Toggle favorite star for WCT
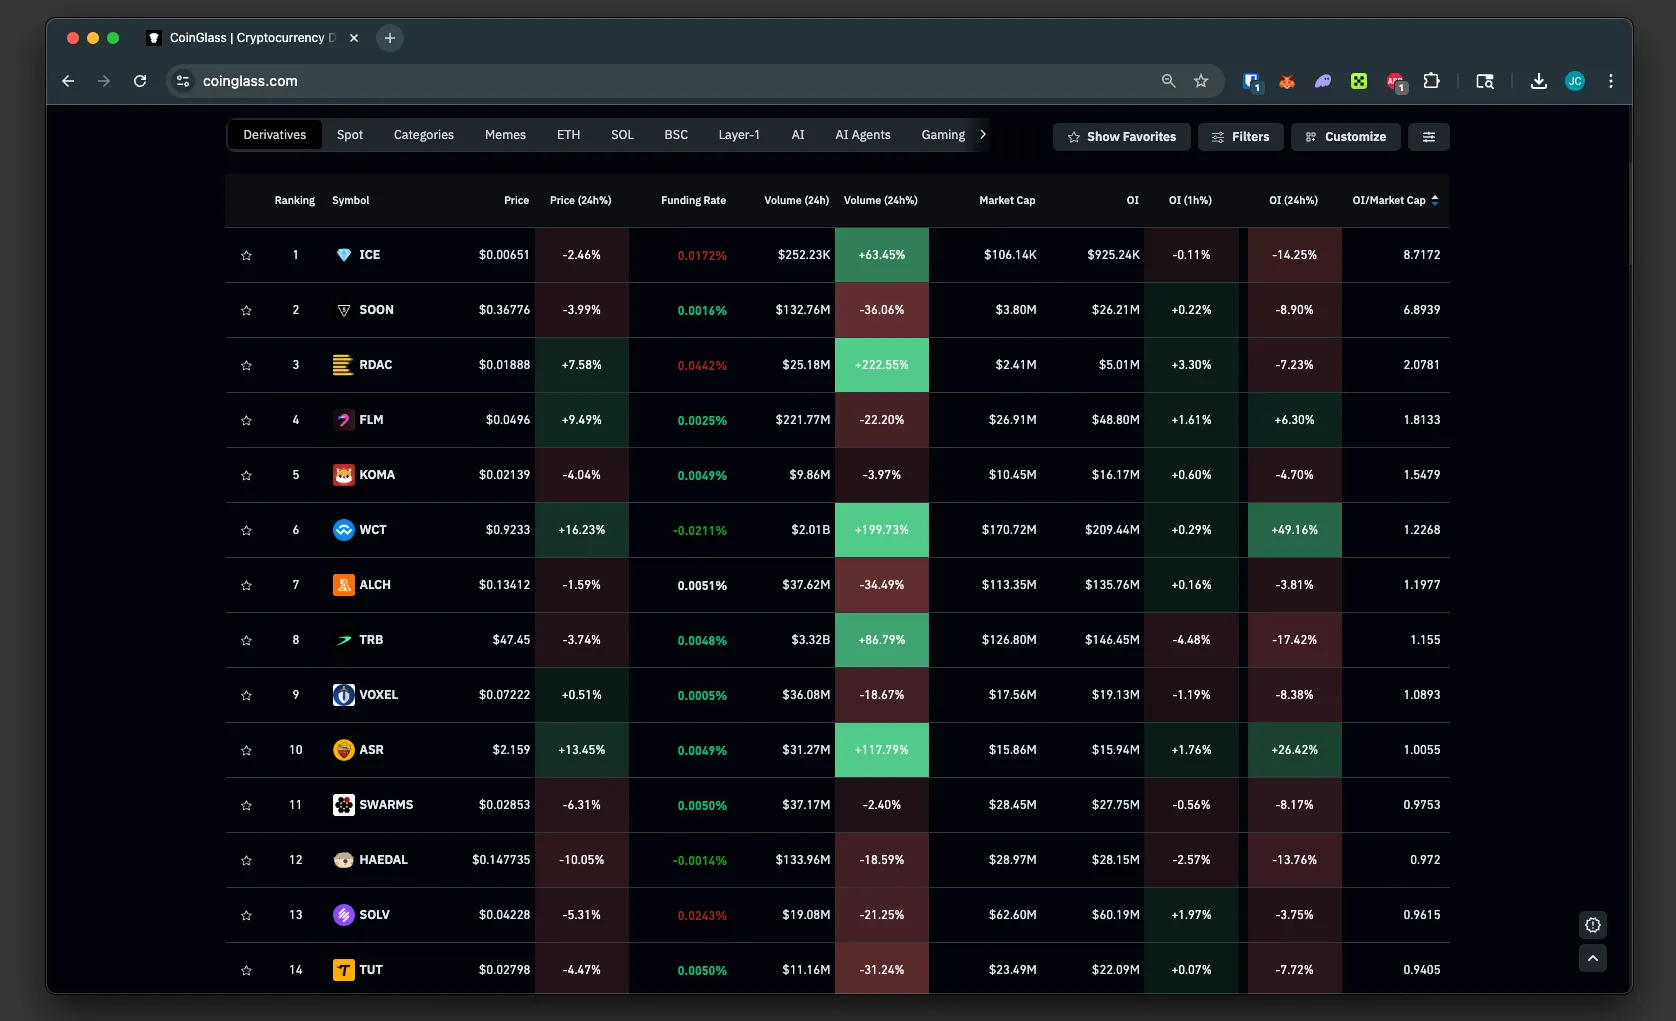Viewport: 1676px width, 1021px height. [x=246, y=531]
